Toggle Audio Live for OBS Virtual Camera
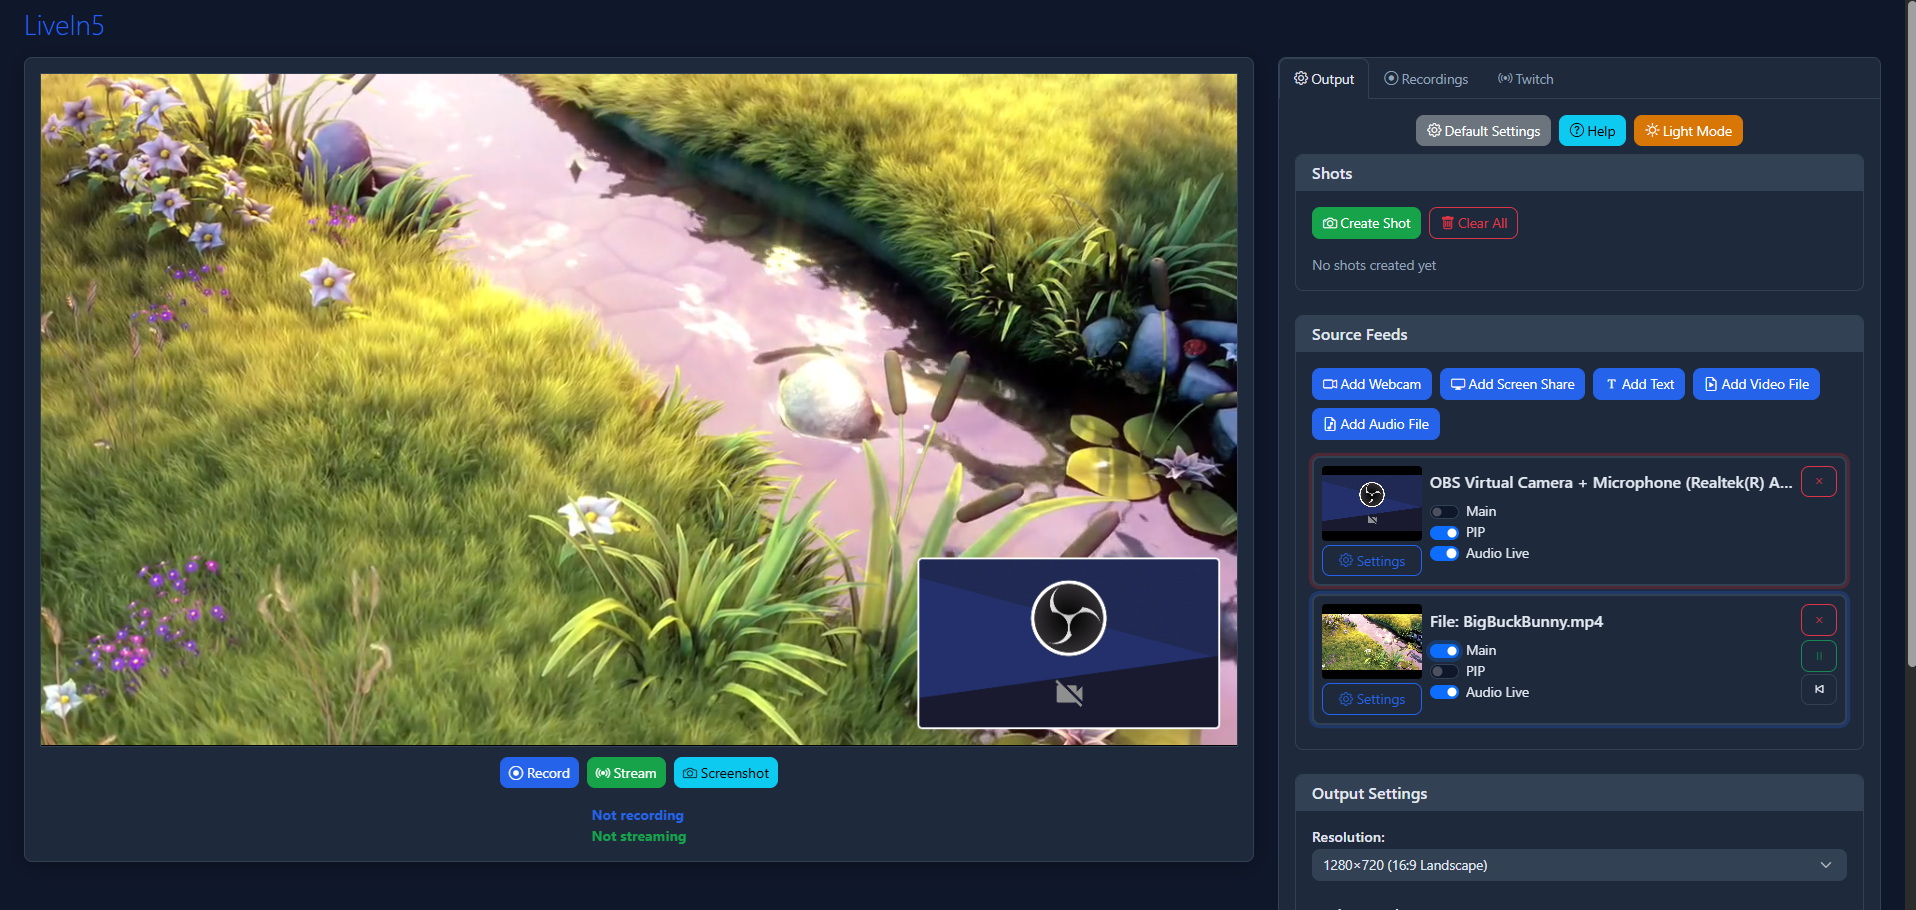This screenshot has height=910, width=1916. click(1444, 554)
